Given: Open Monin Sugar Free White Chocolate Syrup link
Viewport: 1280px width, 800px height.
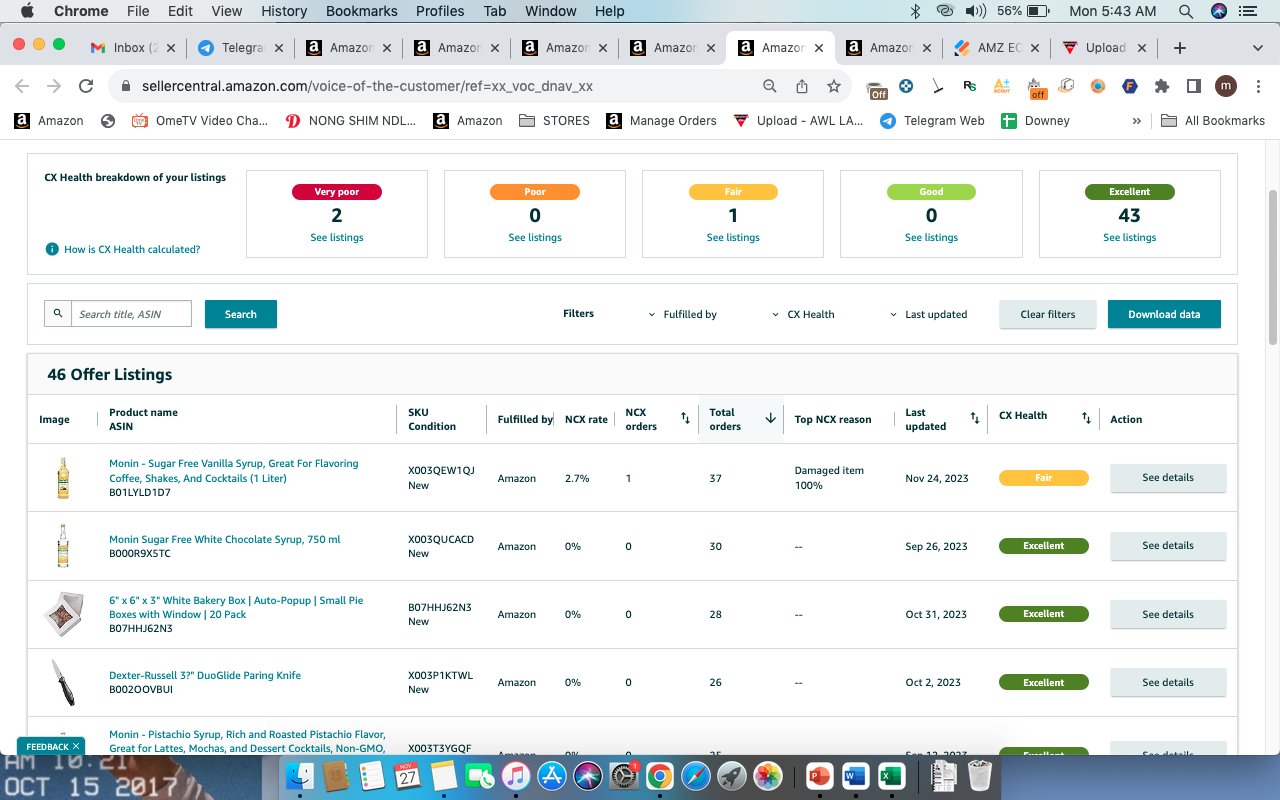Looking at the screenshot, I should (225, 540).
